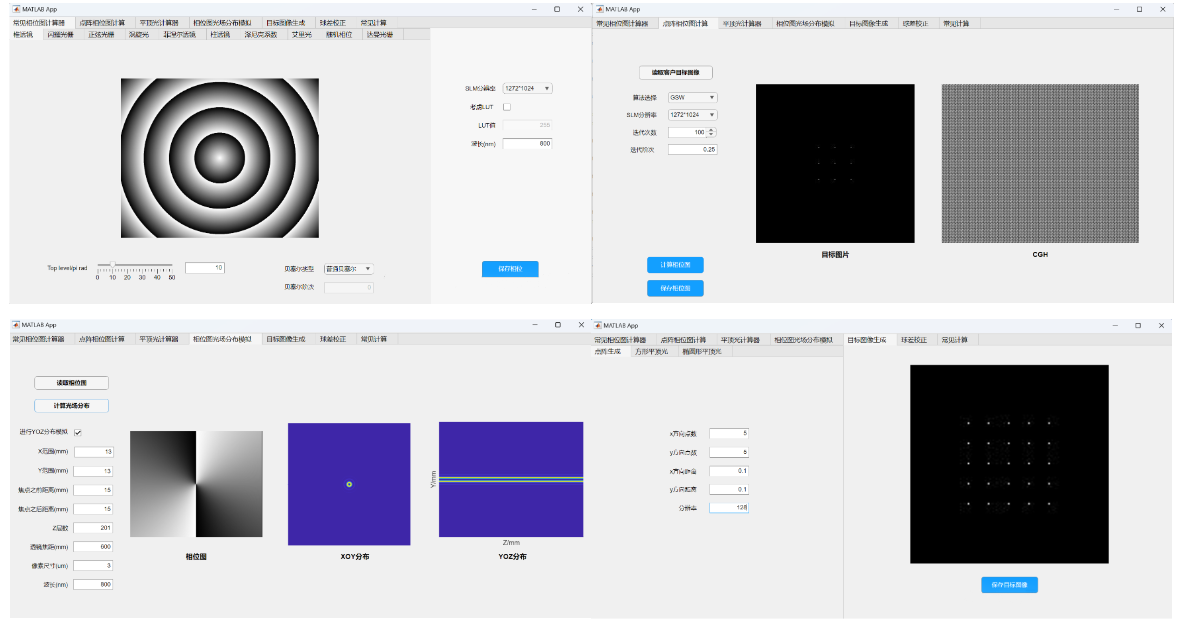Click the blue 保存相位图 button
Viewport: 1183px width, 626px height.
click(675, 288)
